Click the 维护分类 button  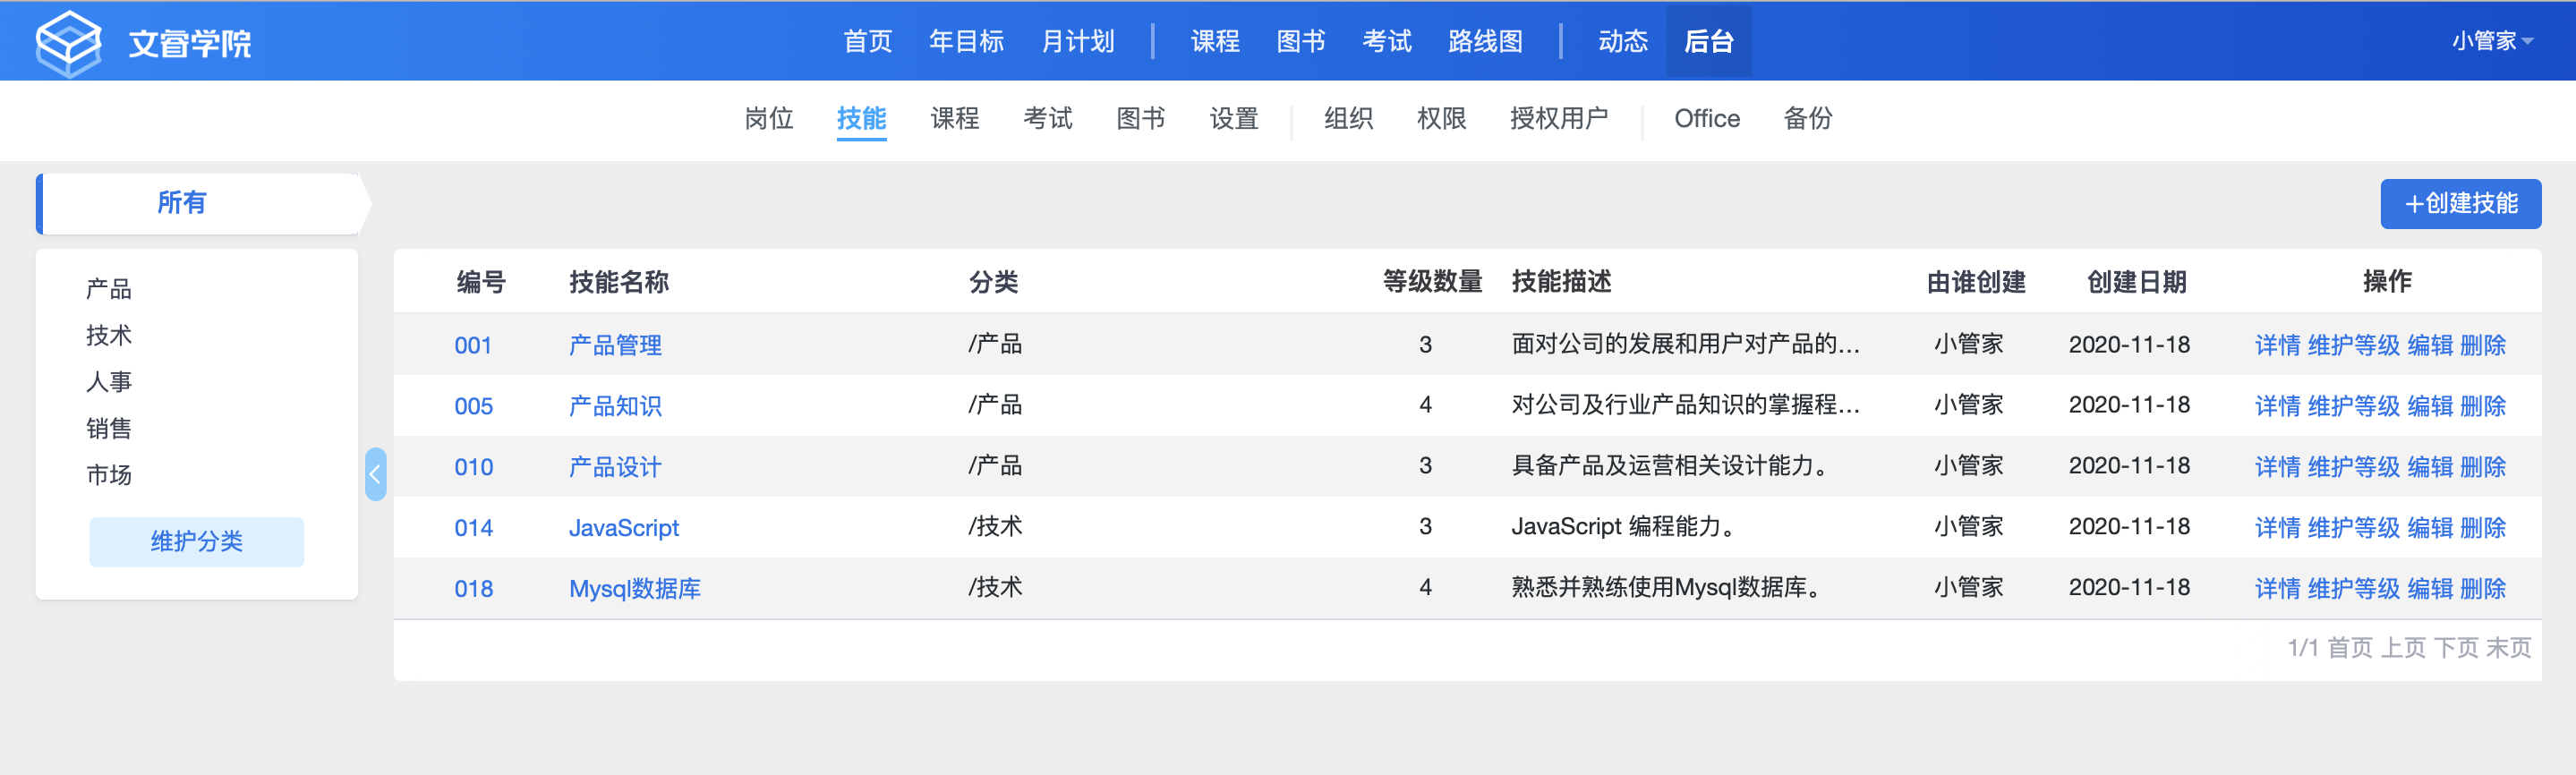(196, 542)
